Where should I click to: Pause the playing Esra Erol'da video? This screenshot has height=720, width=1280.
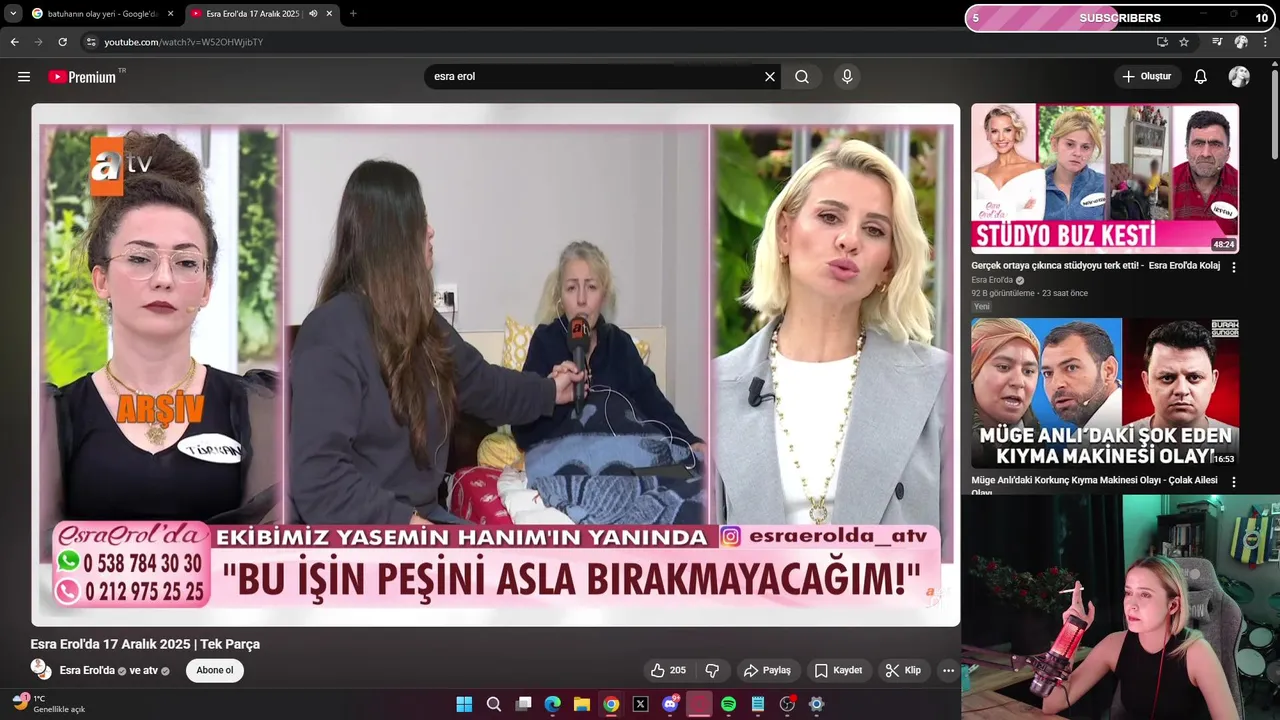(x=496, y=365)
